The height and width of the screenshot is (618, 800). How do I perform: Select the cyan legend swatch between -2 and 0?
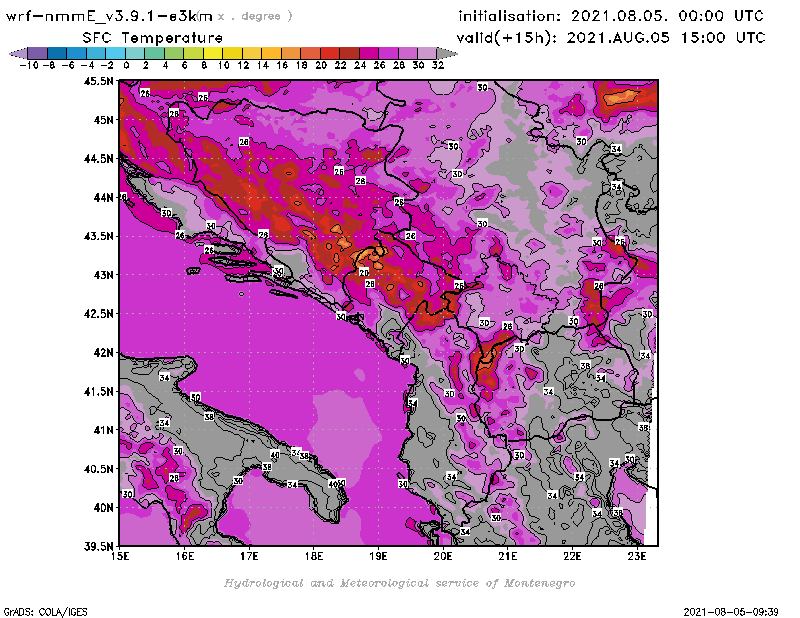[115, 53]
